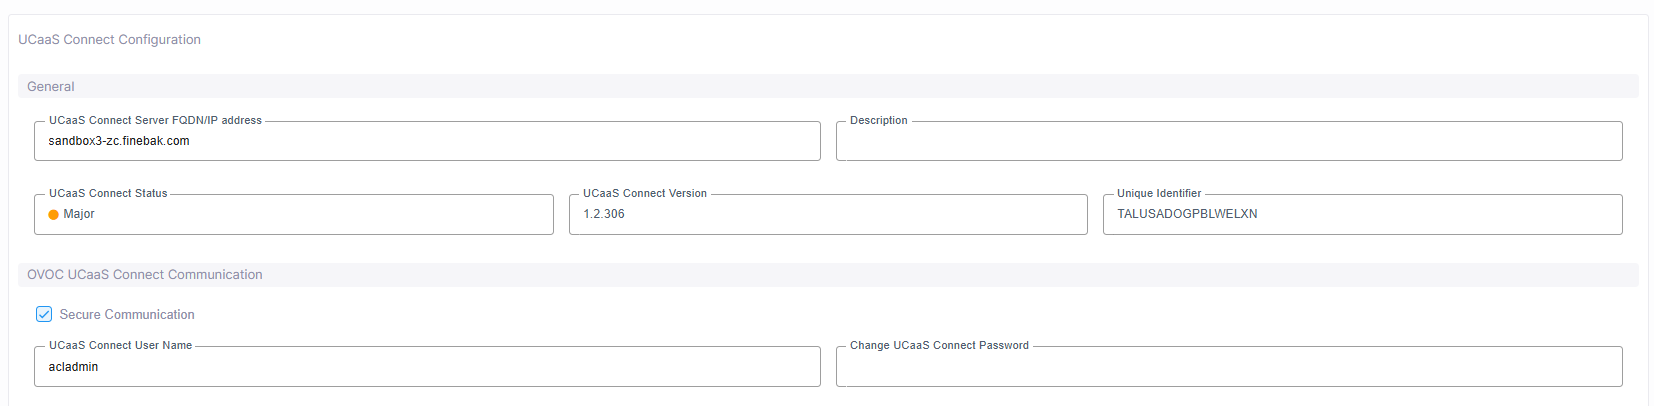Click the Description field label
Viewport: 1654px width, 406px height.
pyautogui.click(x=879, y=120)
